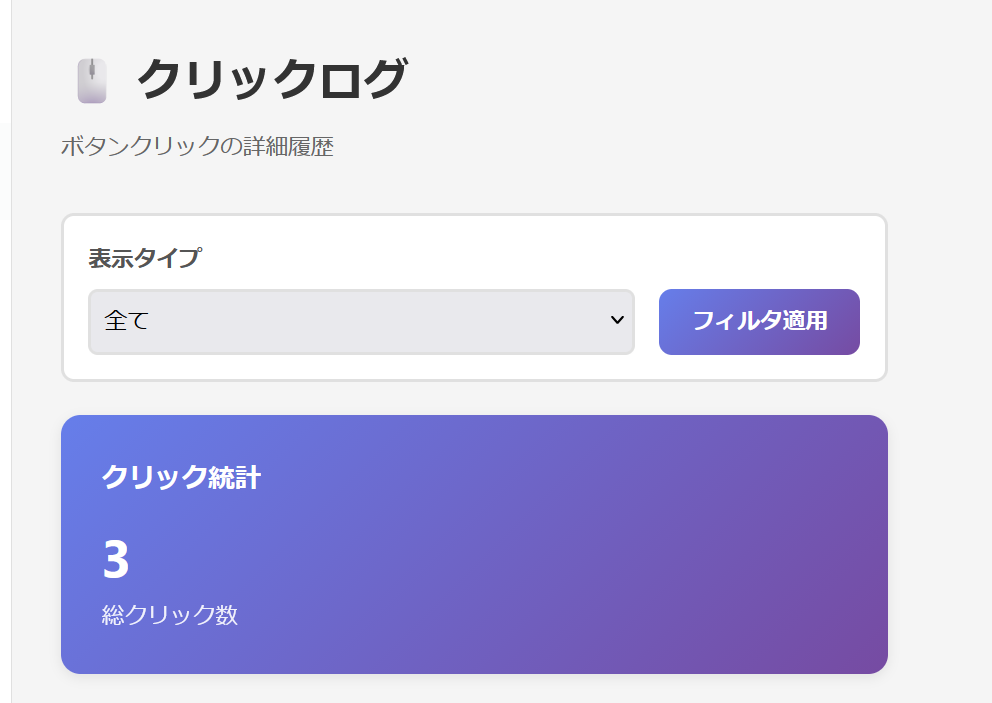Viewport: 992px width, 703px height.
Task: Click the ボタンクリックの詳細履歴 subtitle text
Action: tap(197, 147)
